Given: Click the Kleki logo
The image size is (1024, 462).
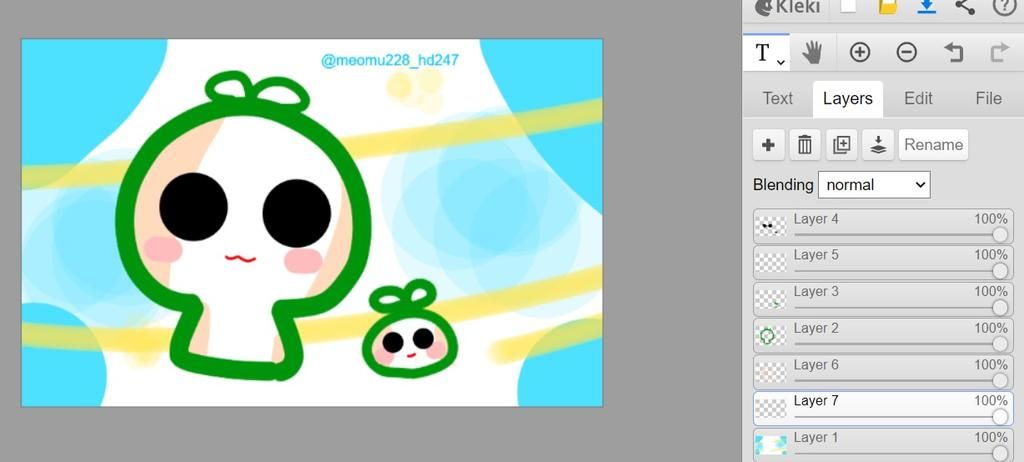Looking at the screenshot, I should [x=788, y=7].
